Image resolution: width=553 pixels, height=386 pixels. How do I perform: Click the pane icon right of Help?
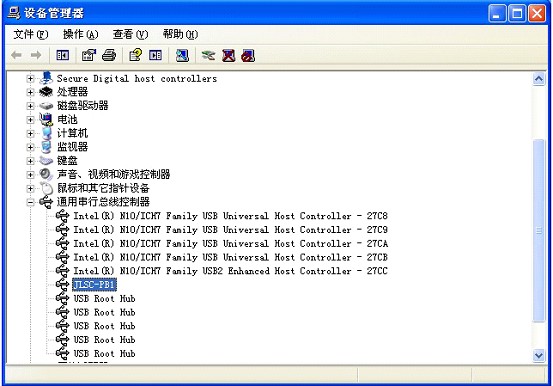(156, 55)
